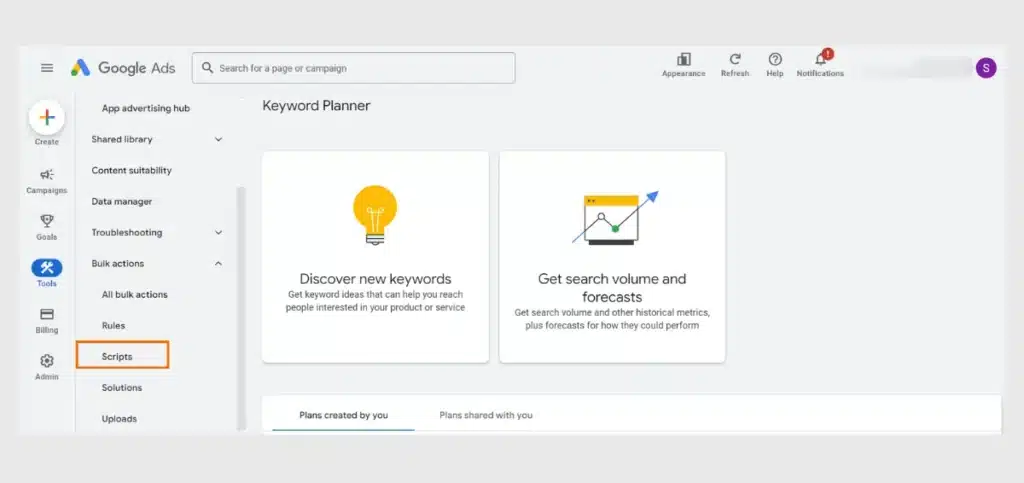Open Rules under Bulk actions
The width and height of the screenshot is (1024, 483).
point(113,326)
